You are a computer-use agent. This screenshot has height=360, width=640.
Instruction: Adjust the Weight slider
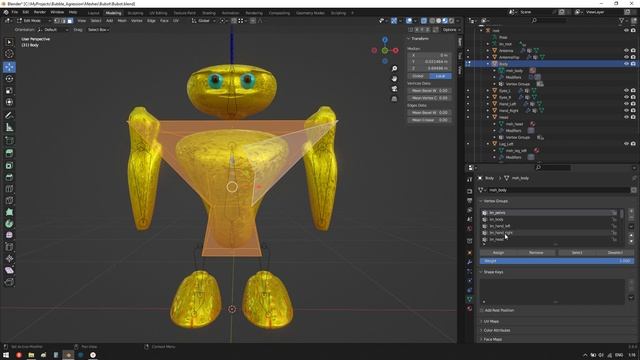tap(557, 261)
